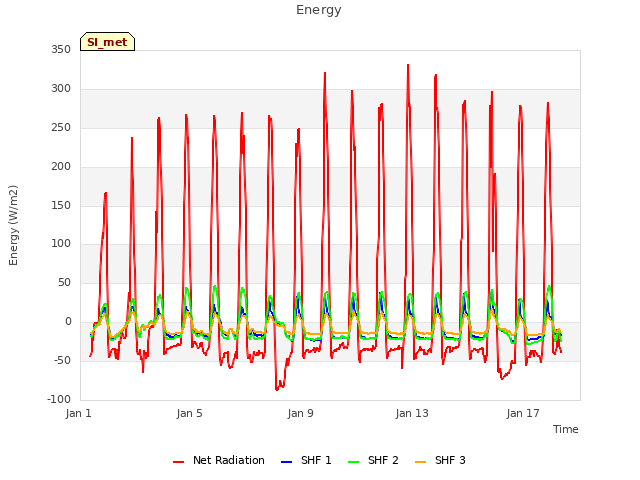Click the lowest Net Radiation dip near Jan 8

click(x=277, y=390)
